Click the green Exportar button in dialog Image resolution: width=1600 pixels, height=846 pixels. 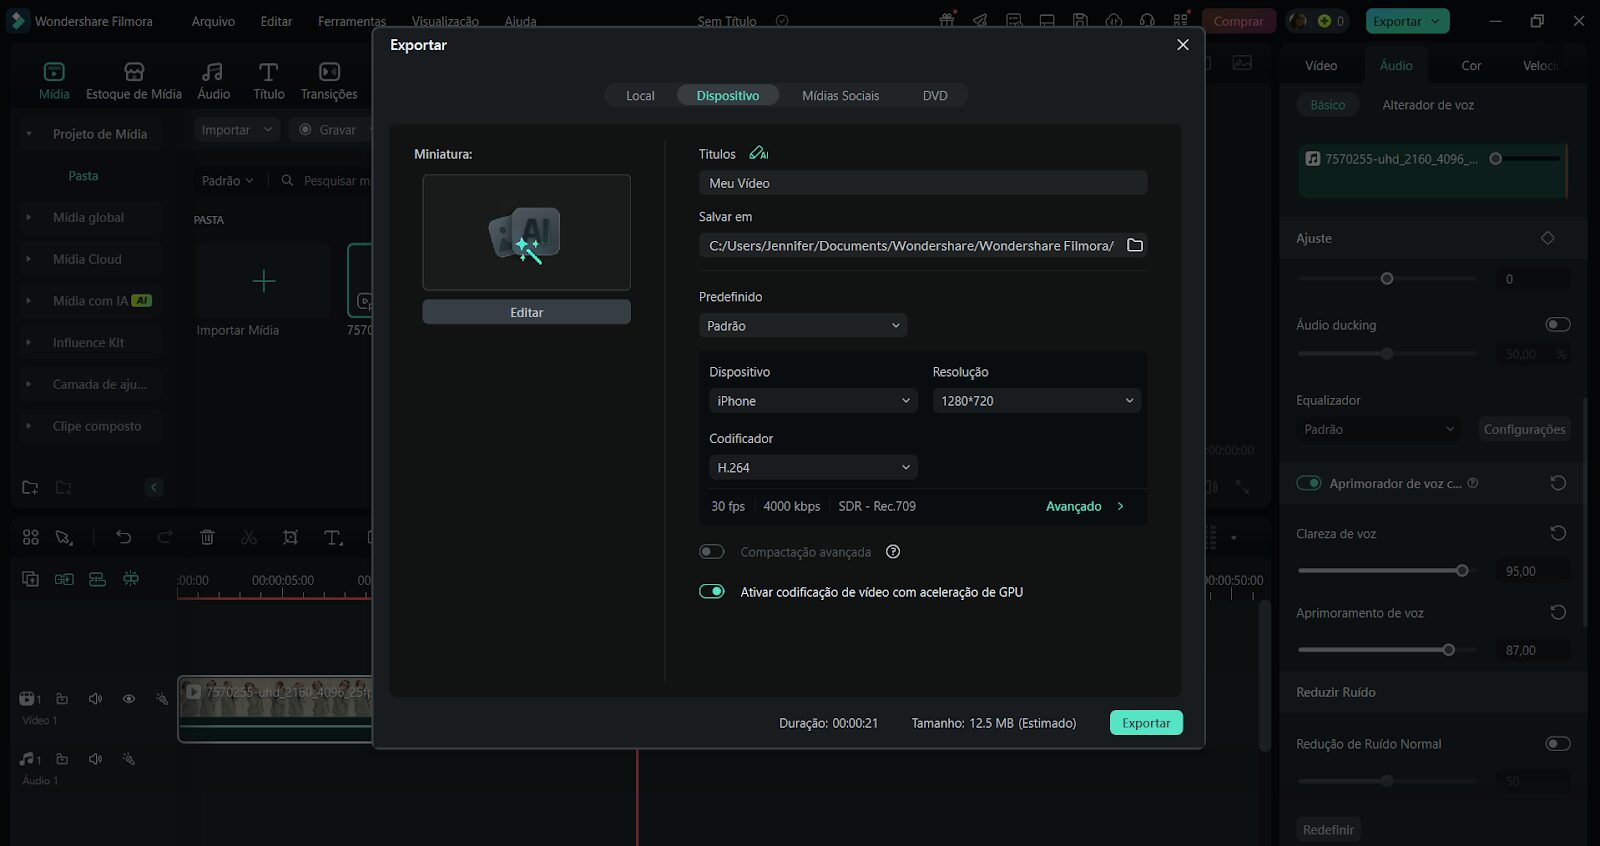(1146, 723)
